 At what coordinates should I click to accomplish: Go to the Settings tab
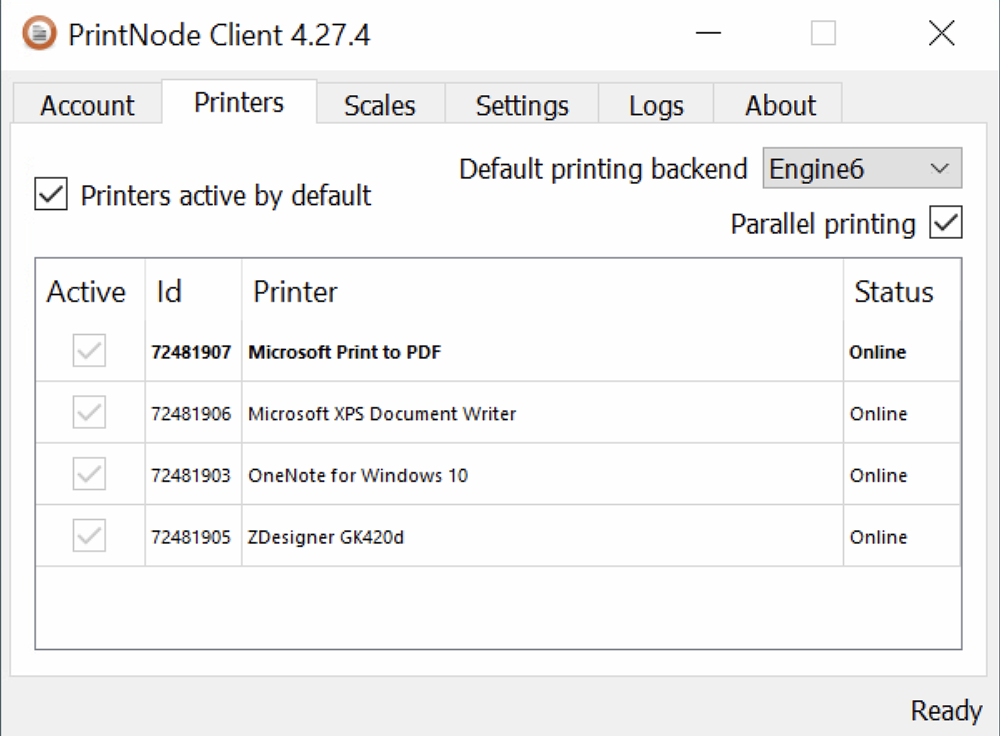(x=522, y=105)
